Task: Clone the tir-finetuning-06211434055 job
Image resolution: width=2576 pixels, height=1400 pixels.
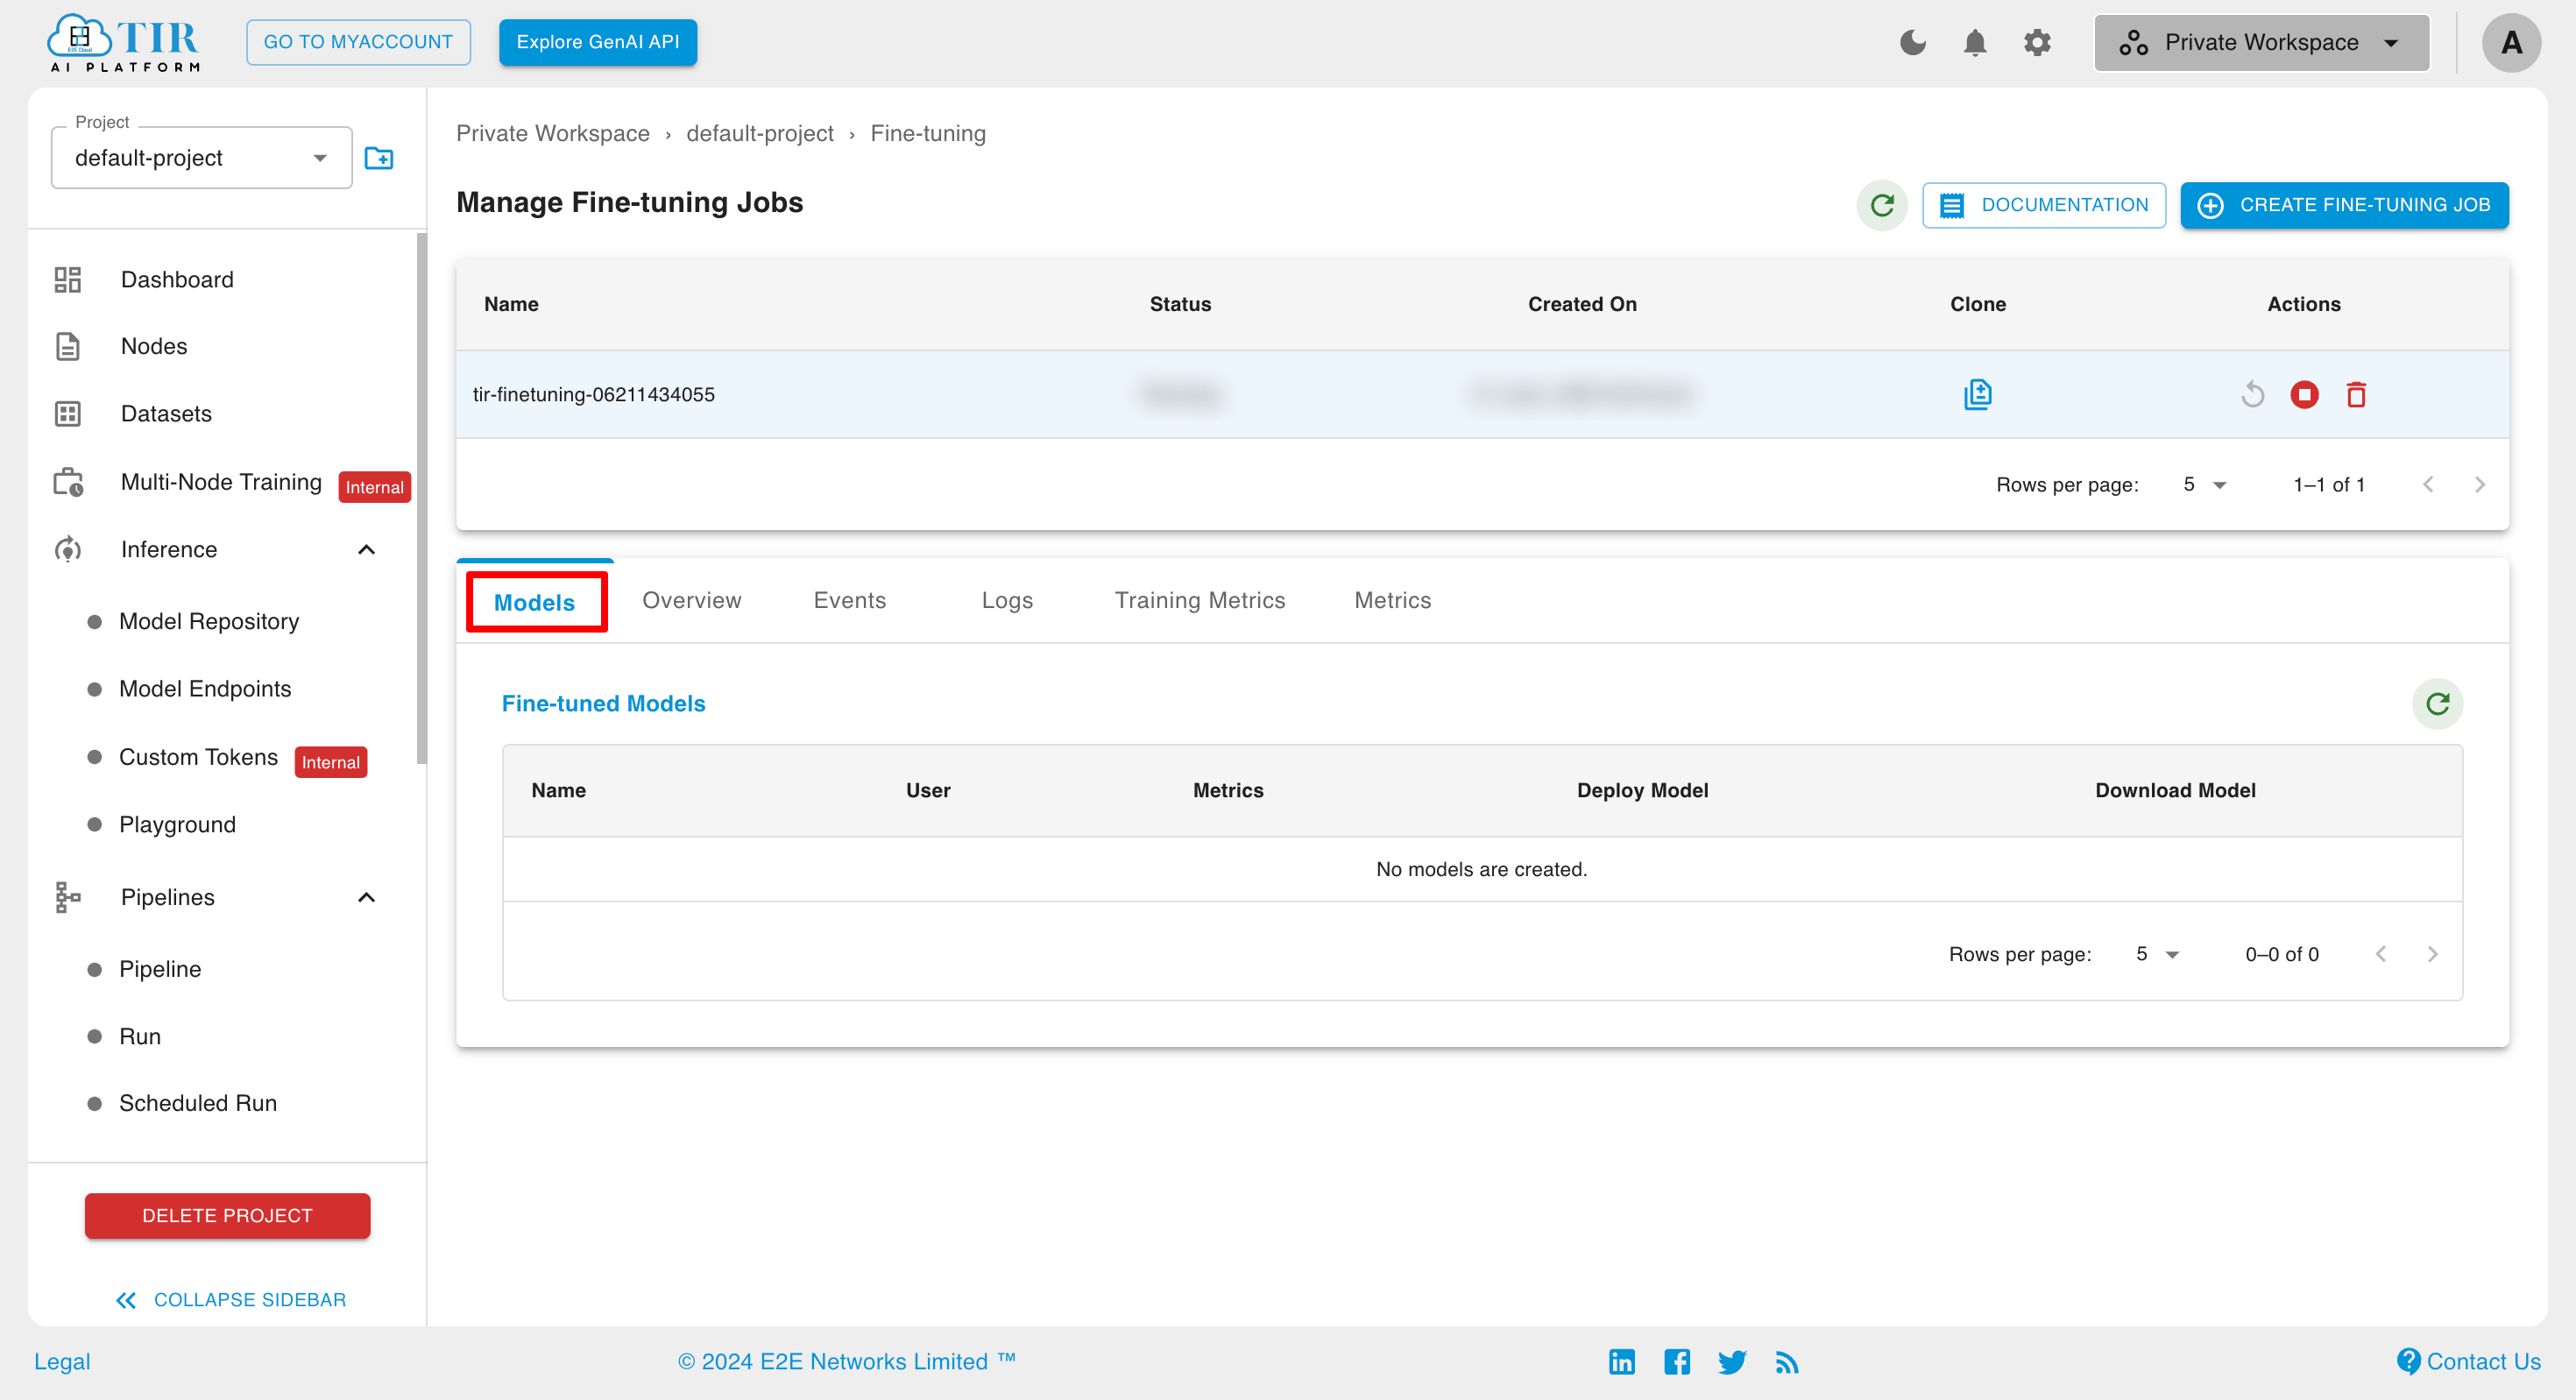Action: pyautogui.click(x=1977, y=394)
